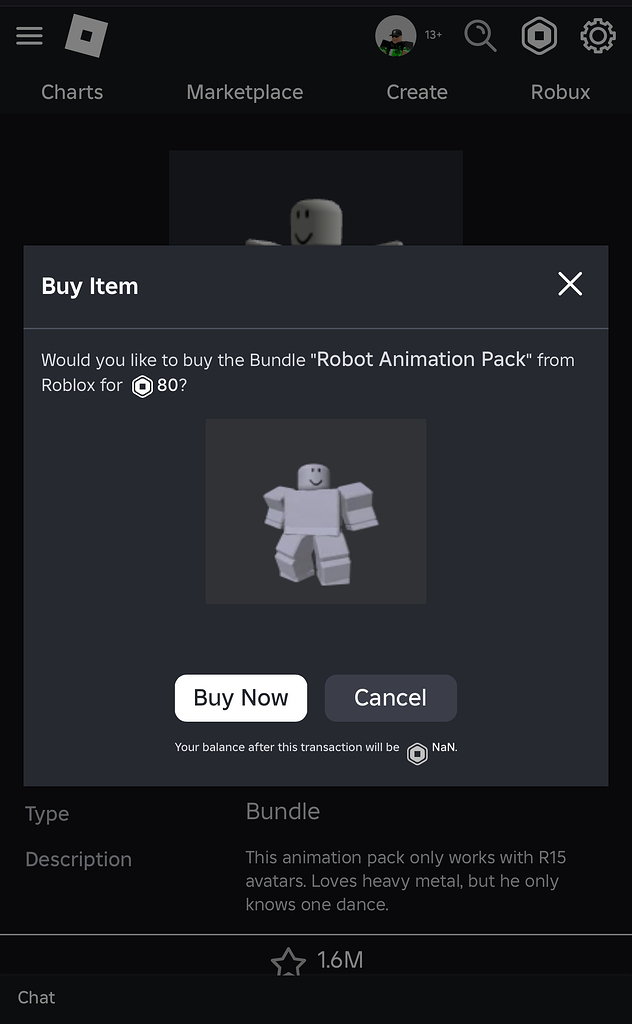Switch to the Marketplace tab
Image resolution: width=632 pixels, height=1024 pixels.
245,92
